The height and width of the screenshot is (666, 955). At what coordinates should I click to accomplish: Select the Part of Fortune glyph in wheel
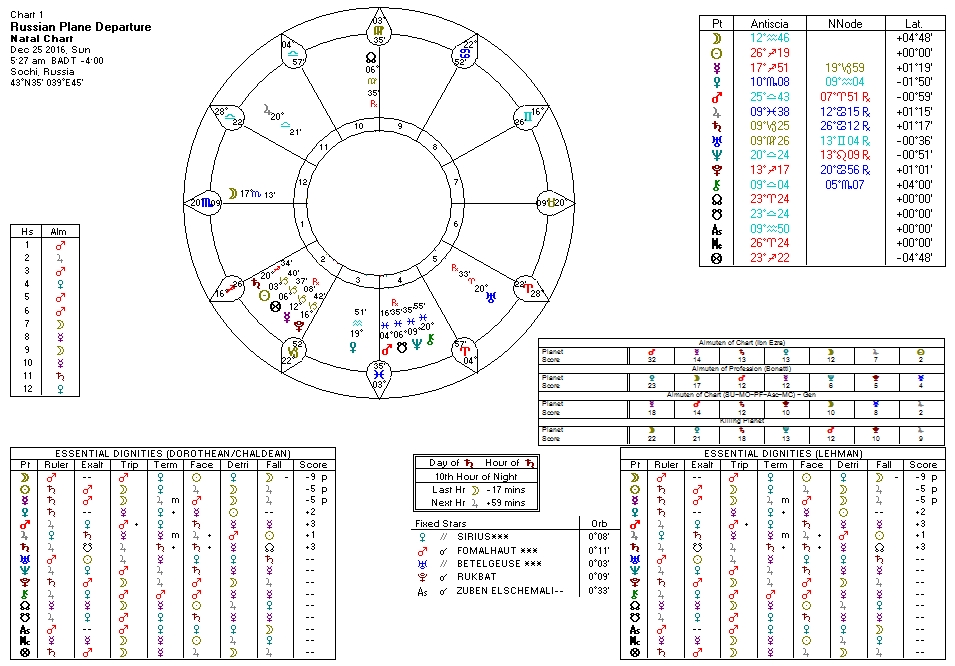coord(275,307)
